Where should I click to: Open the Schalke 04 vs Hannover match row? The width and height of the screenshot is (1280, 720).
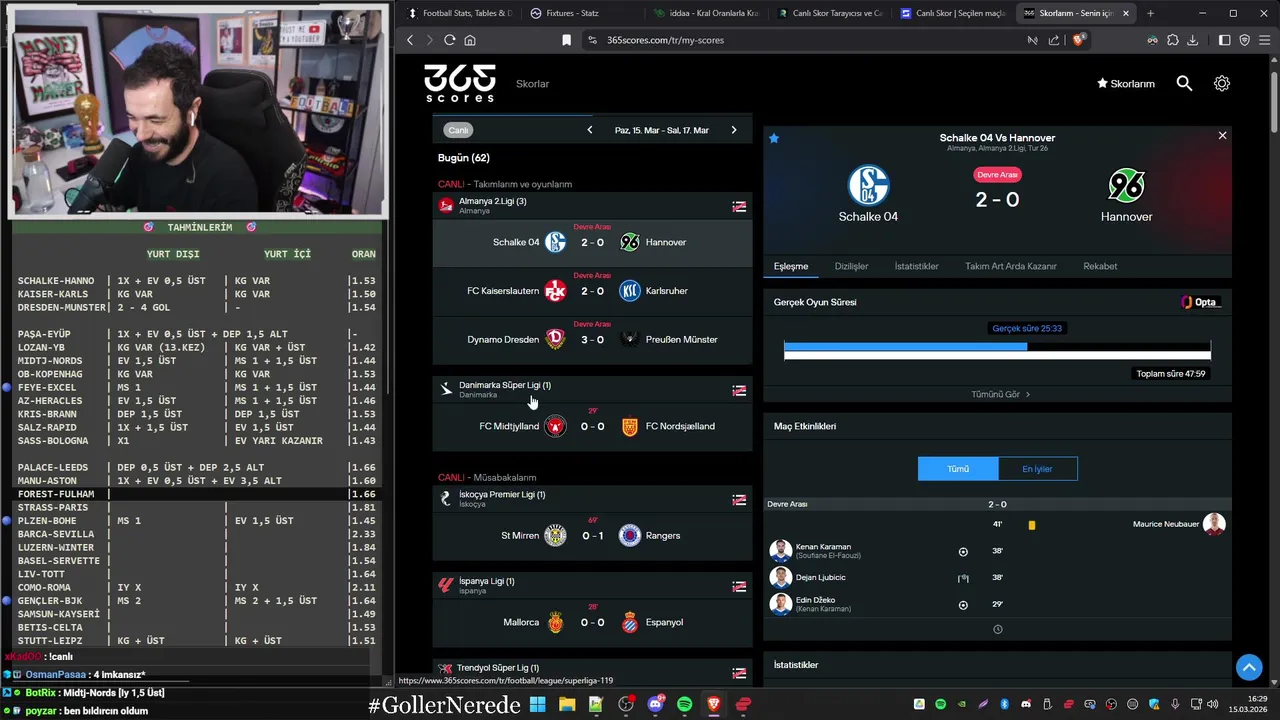click(592, 242)
